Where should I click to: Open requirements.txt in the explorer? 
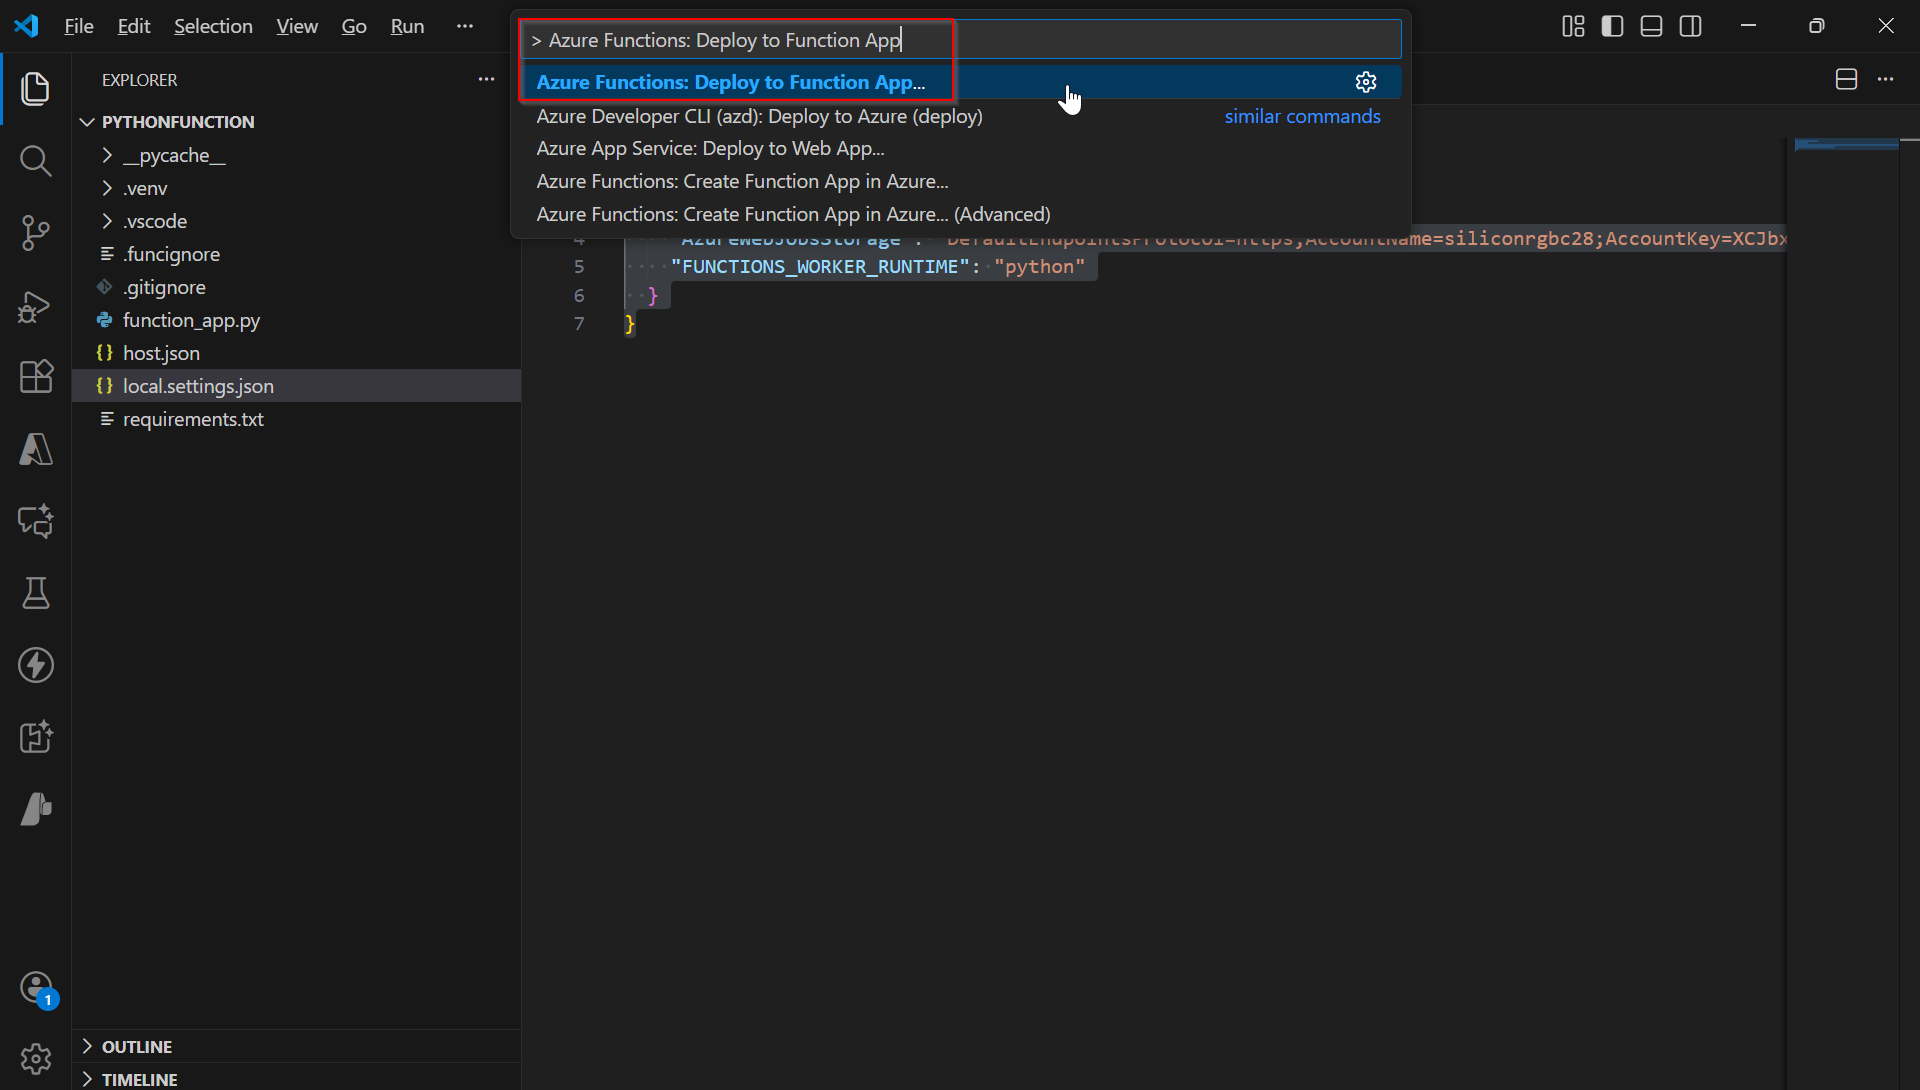click(x=296, y=419)
